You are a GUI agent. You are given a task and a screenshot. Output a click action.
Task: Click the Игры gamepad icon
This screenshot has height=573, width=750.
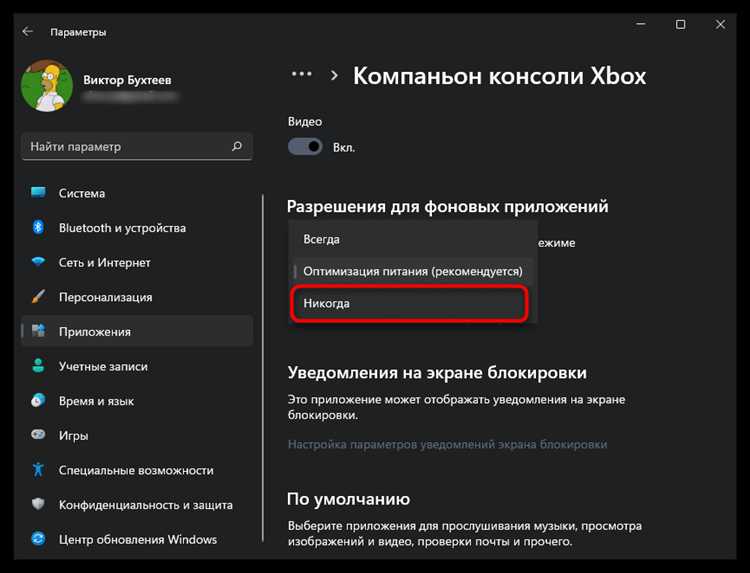click(38, 435)
